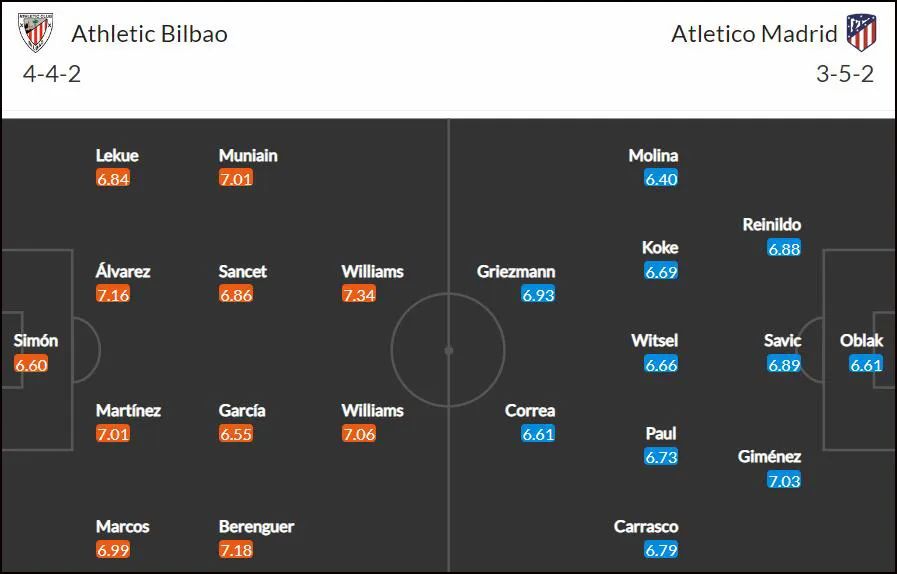Select goalkeeper Simón on the pitch

click(x=35, y=341)
